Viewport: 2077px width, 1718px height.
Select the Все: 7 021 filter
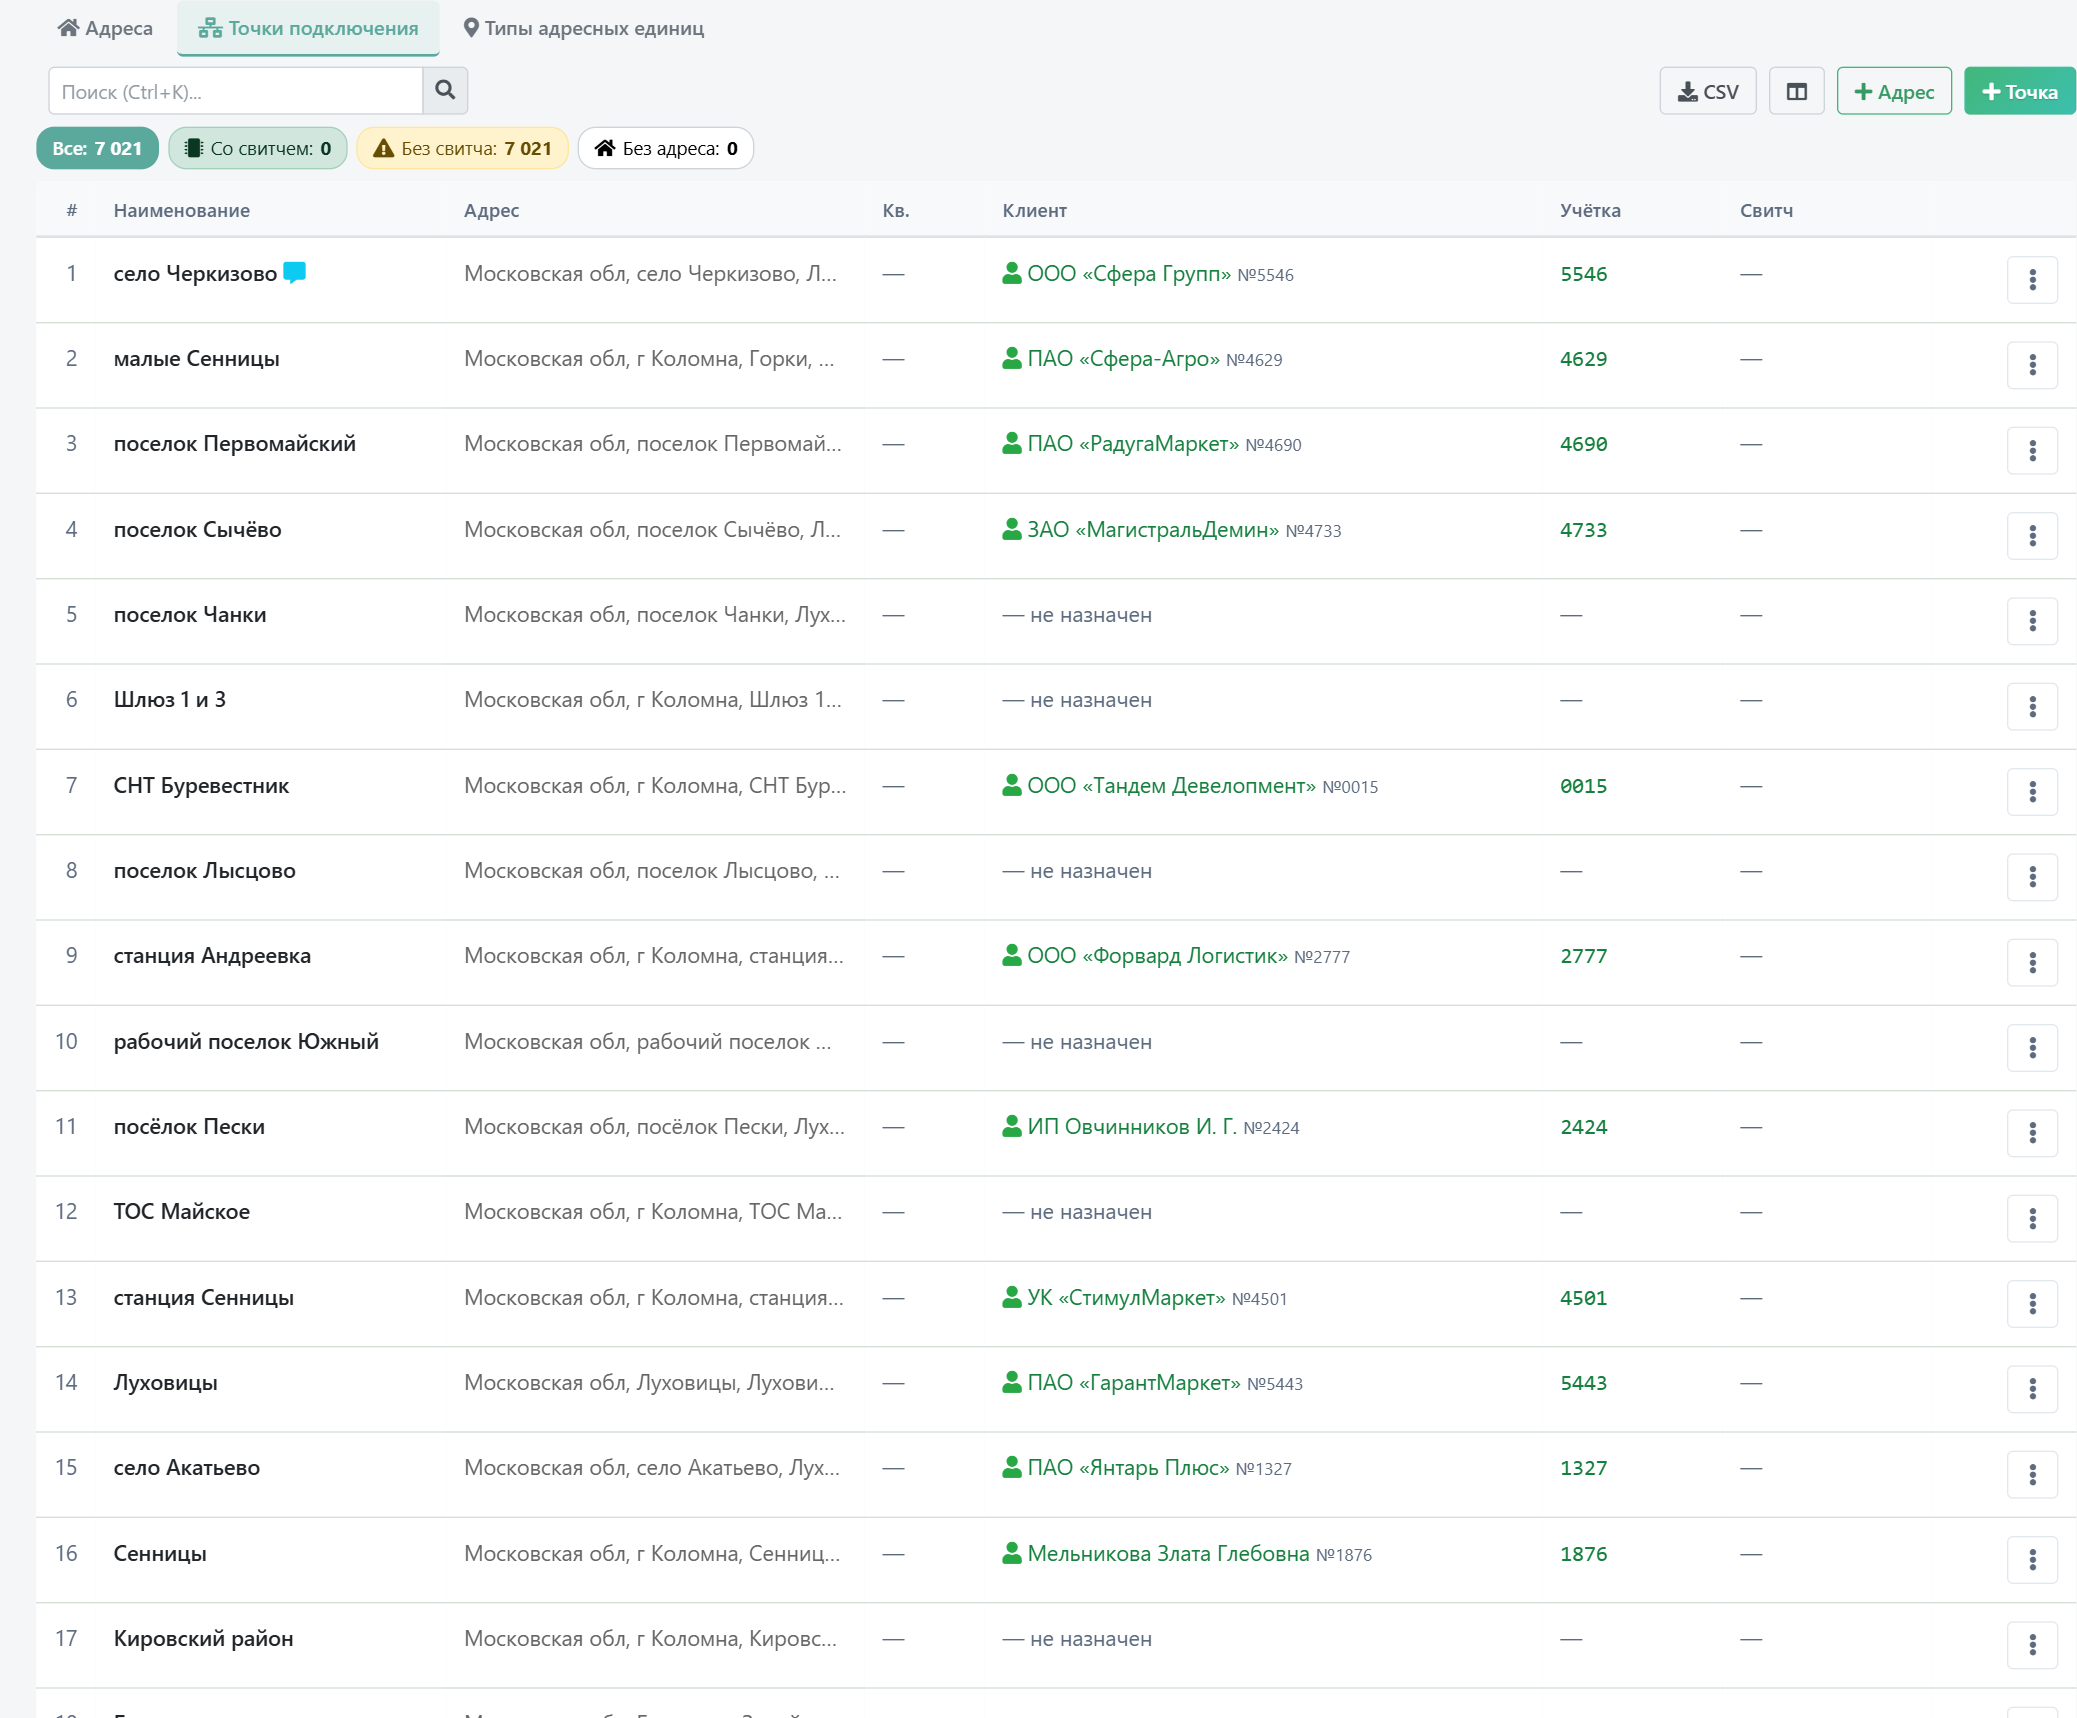(97, 148)
